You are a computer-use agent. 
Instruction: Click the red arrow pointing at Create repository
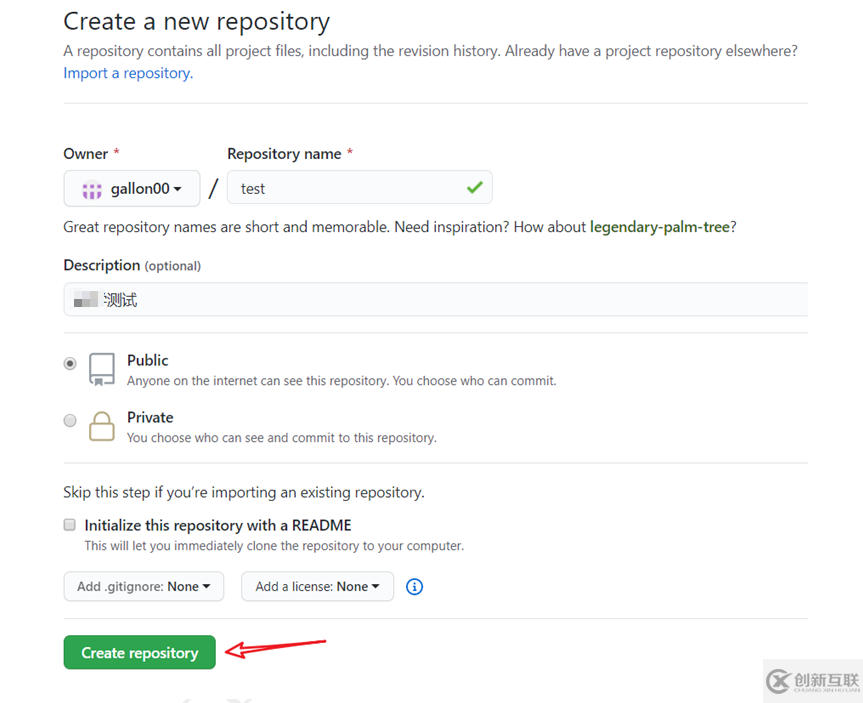277,650
